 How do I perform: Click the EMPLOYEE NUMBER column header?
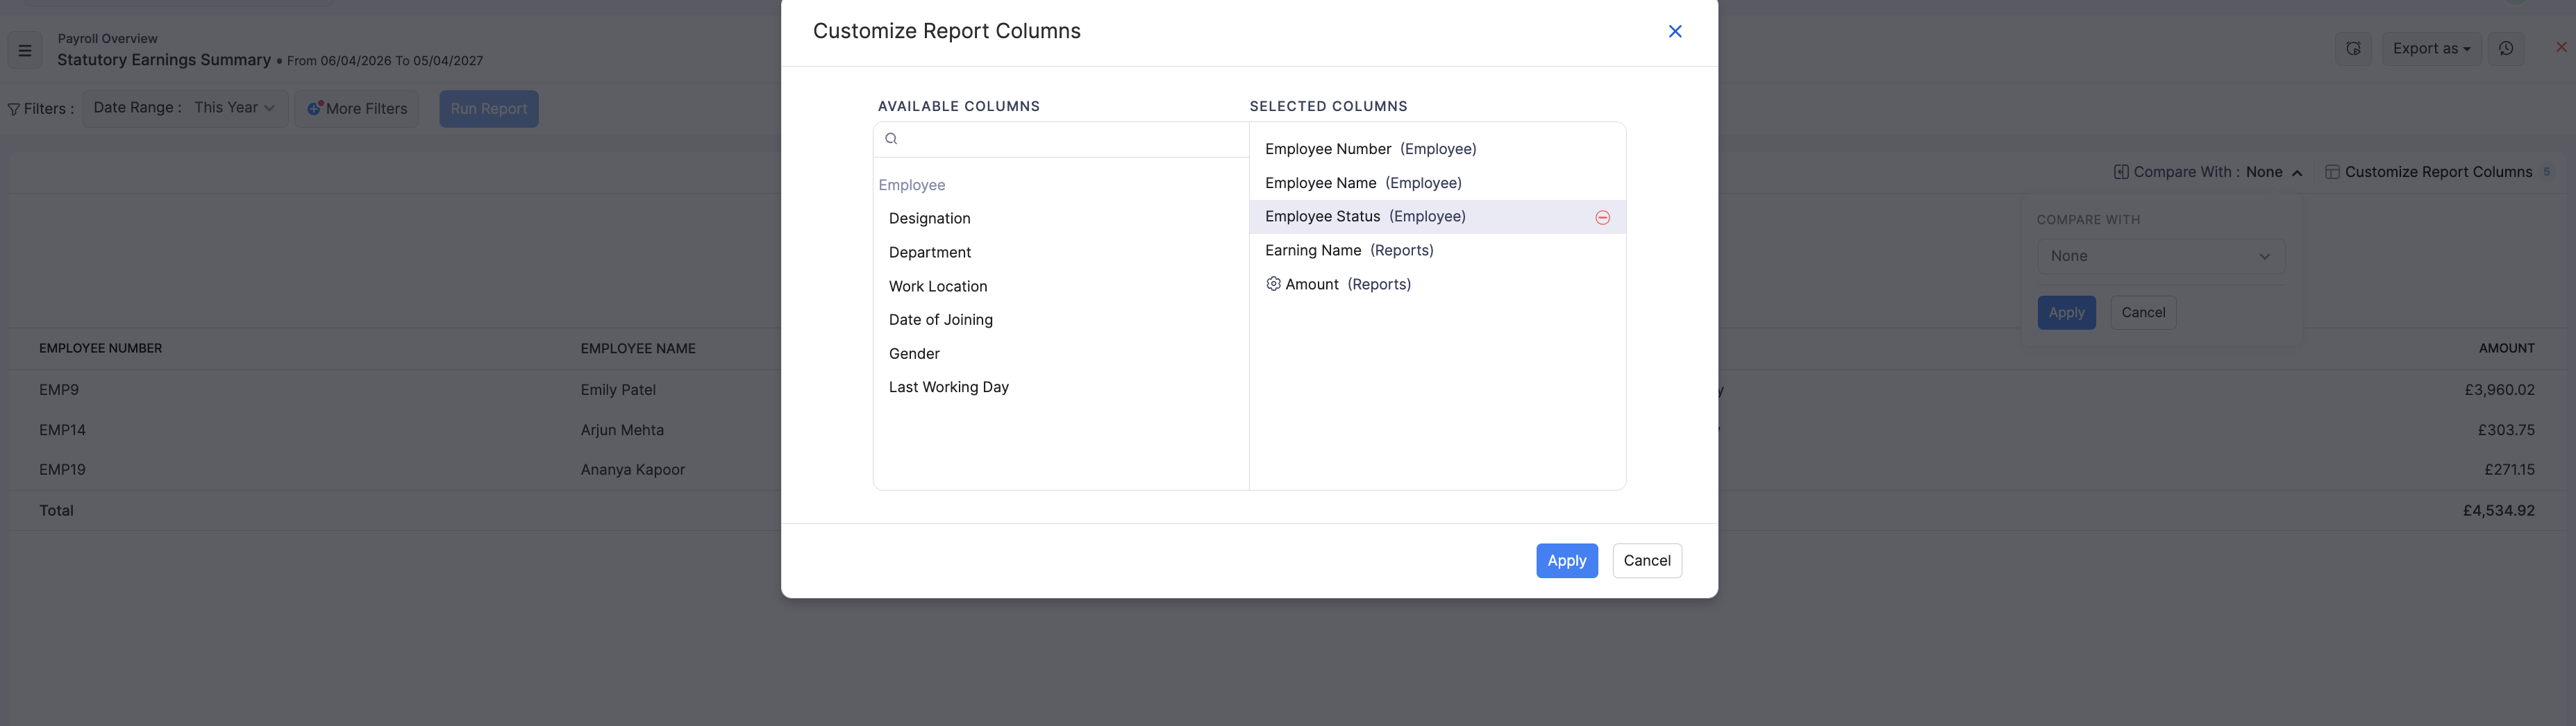tap(100, 348)
